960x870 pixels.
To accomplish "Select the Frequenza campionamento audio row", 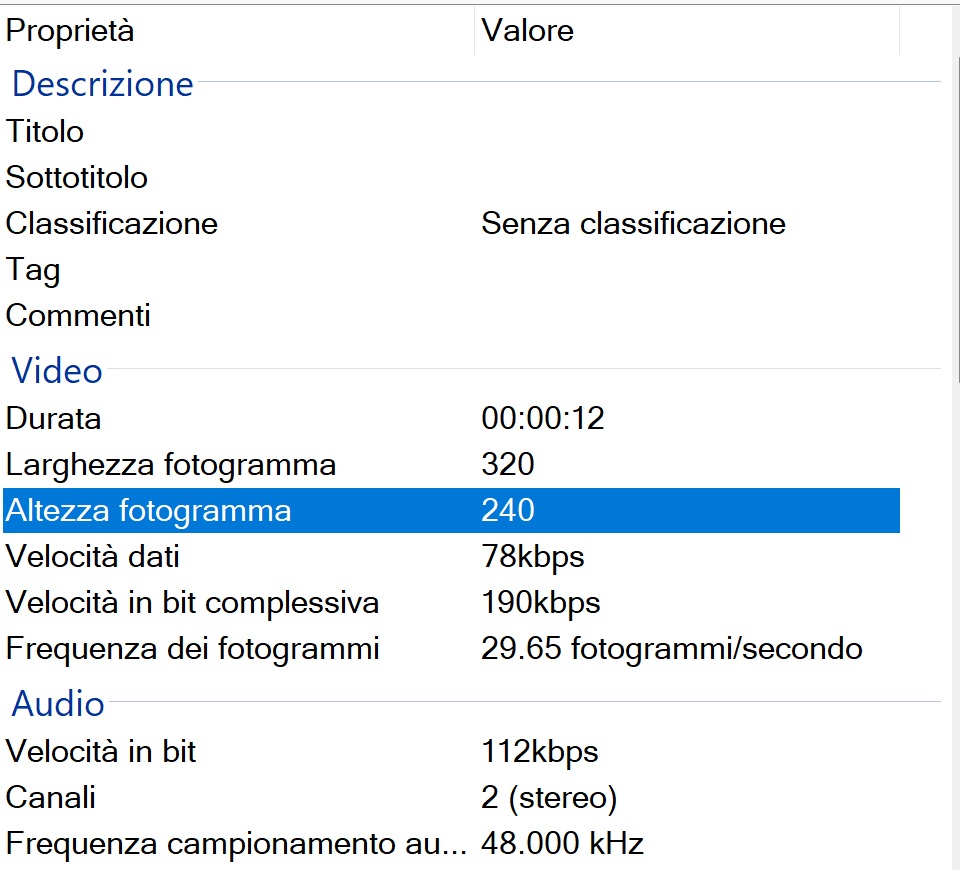I will click(x=236, y=843).
